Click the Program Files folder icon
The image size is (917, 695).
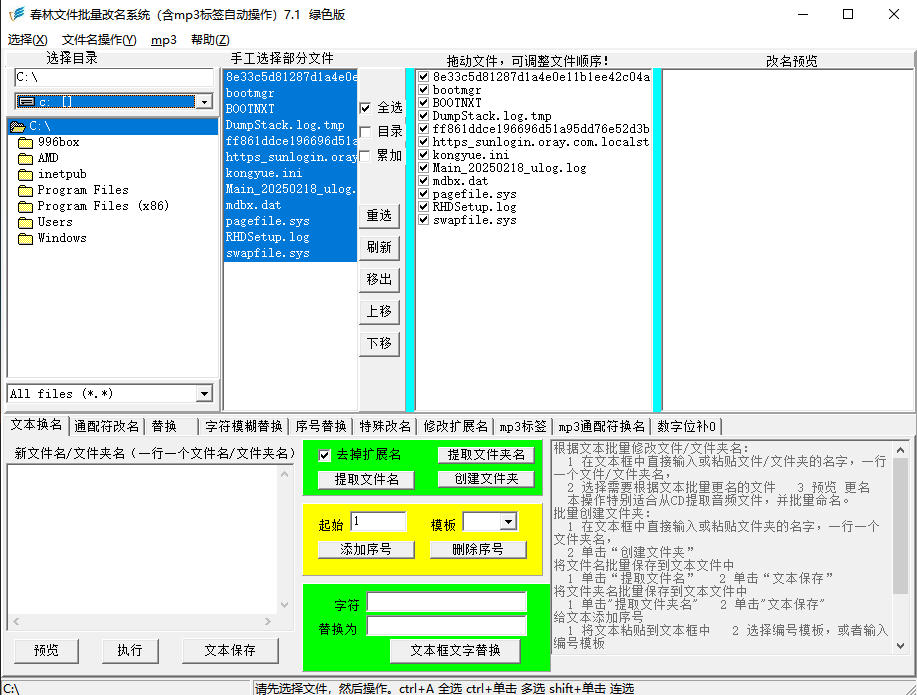click(x=26, y=190)
